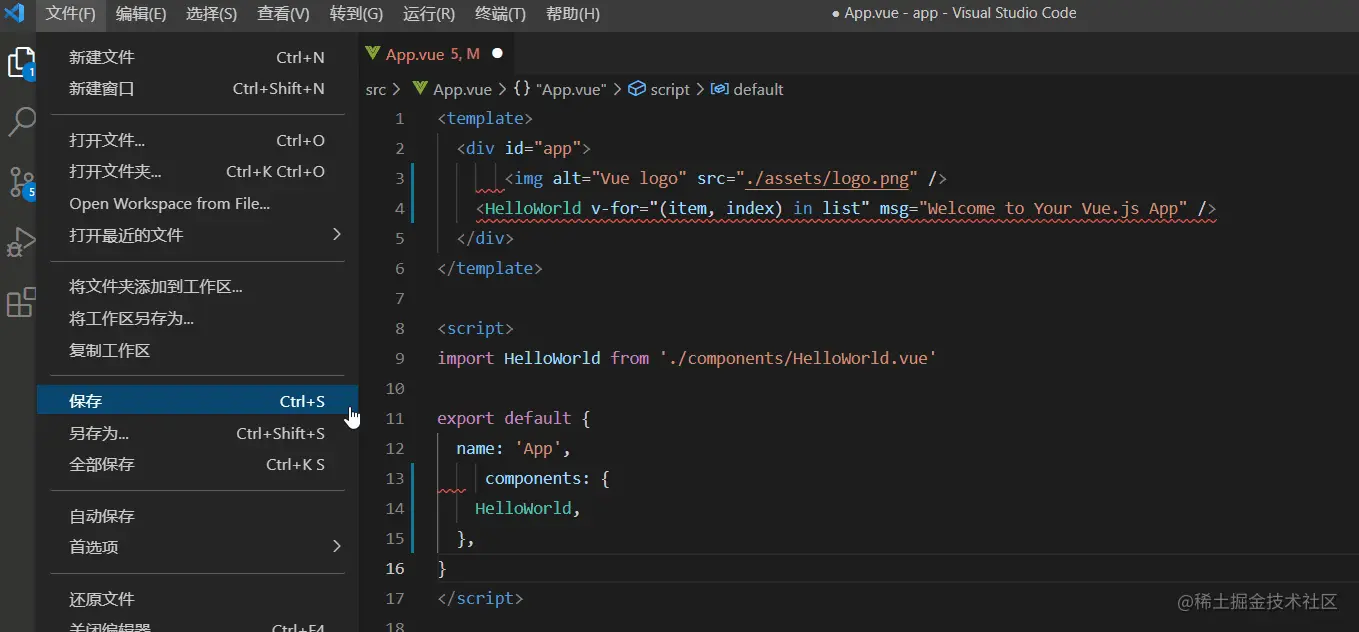Viewport: 1359px width, 632px height.
Task: Click the v-for attribute on line 4
Action: pos(615,208)
